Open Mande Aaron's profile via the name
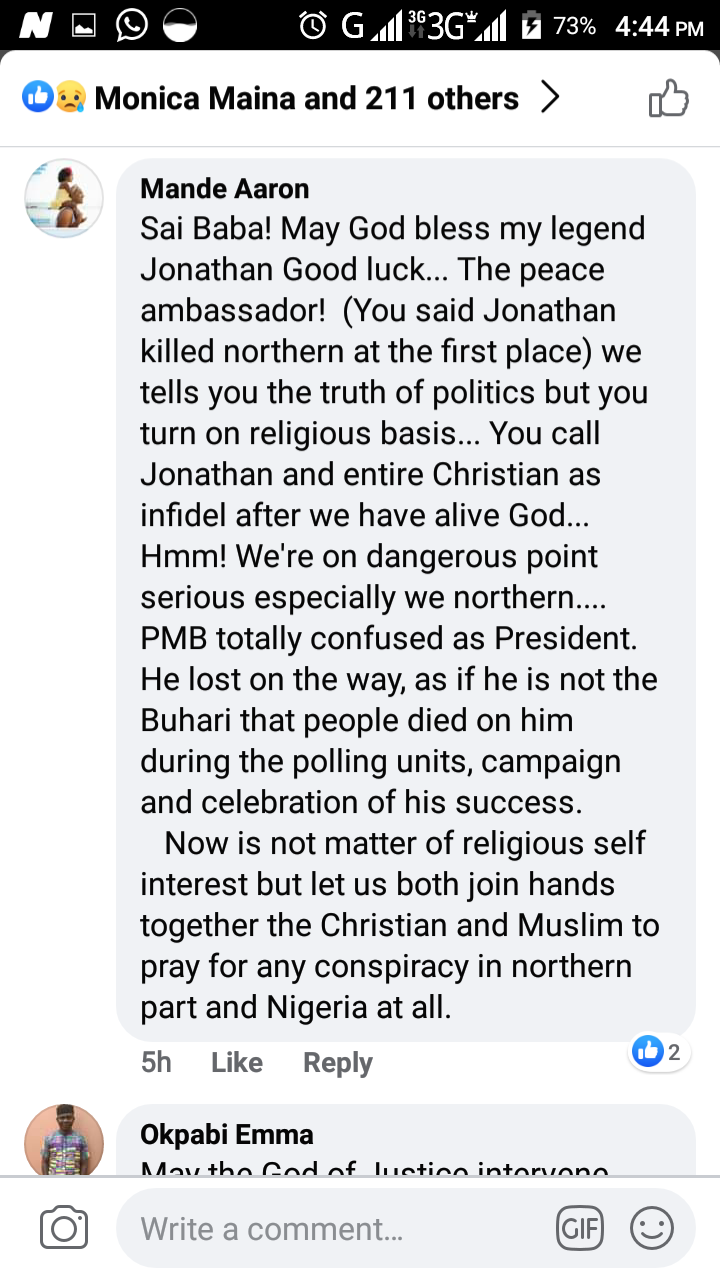This screenshot has height=1280, width=720. click(225, 188)
